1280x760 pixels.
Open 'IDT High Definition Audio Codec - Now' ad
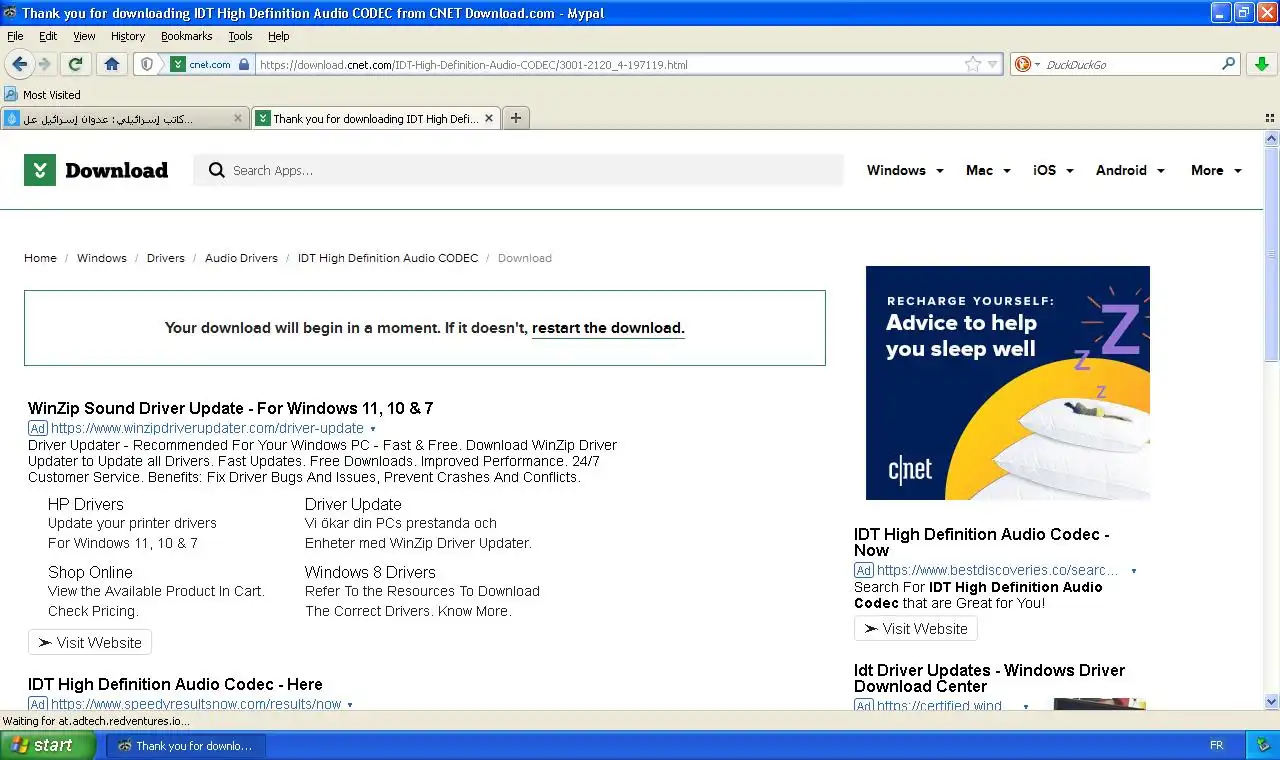981,542
